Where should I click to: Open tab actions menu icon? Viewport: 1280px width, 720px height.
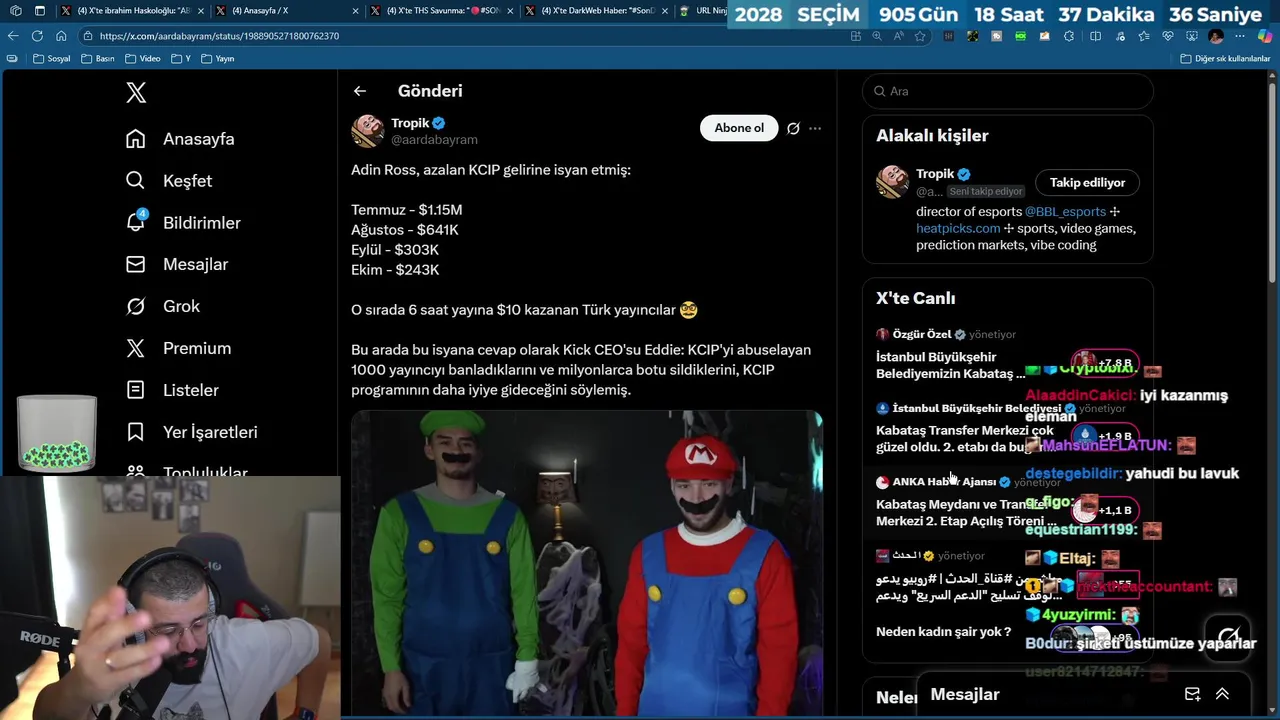[x=40, y=11]
